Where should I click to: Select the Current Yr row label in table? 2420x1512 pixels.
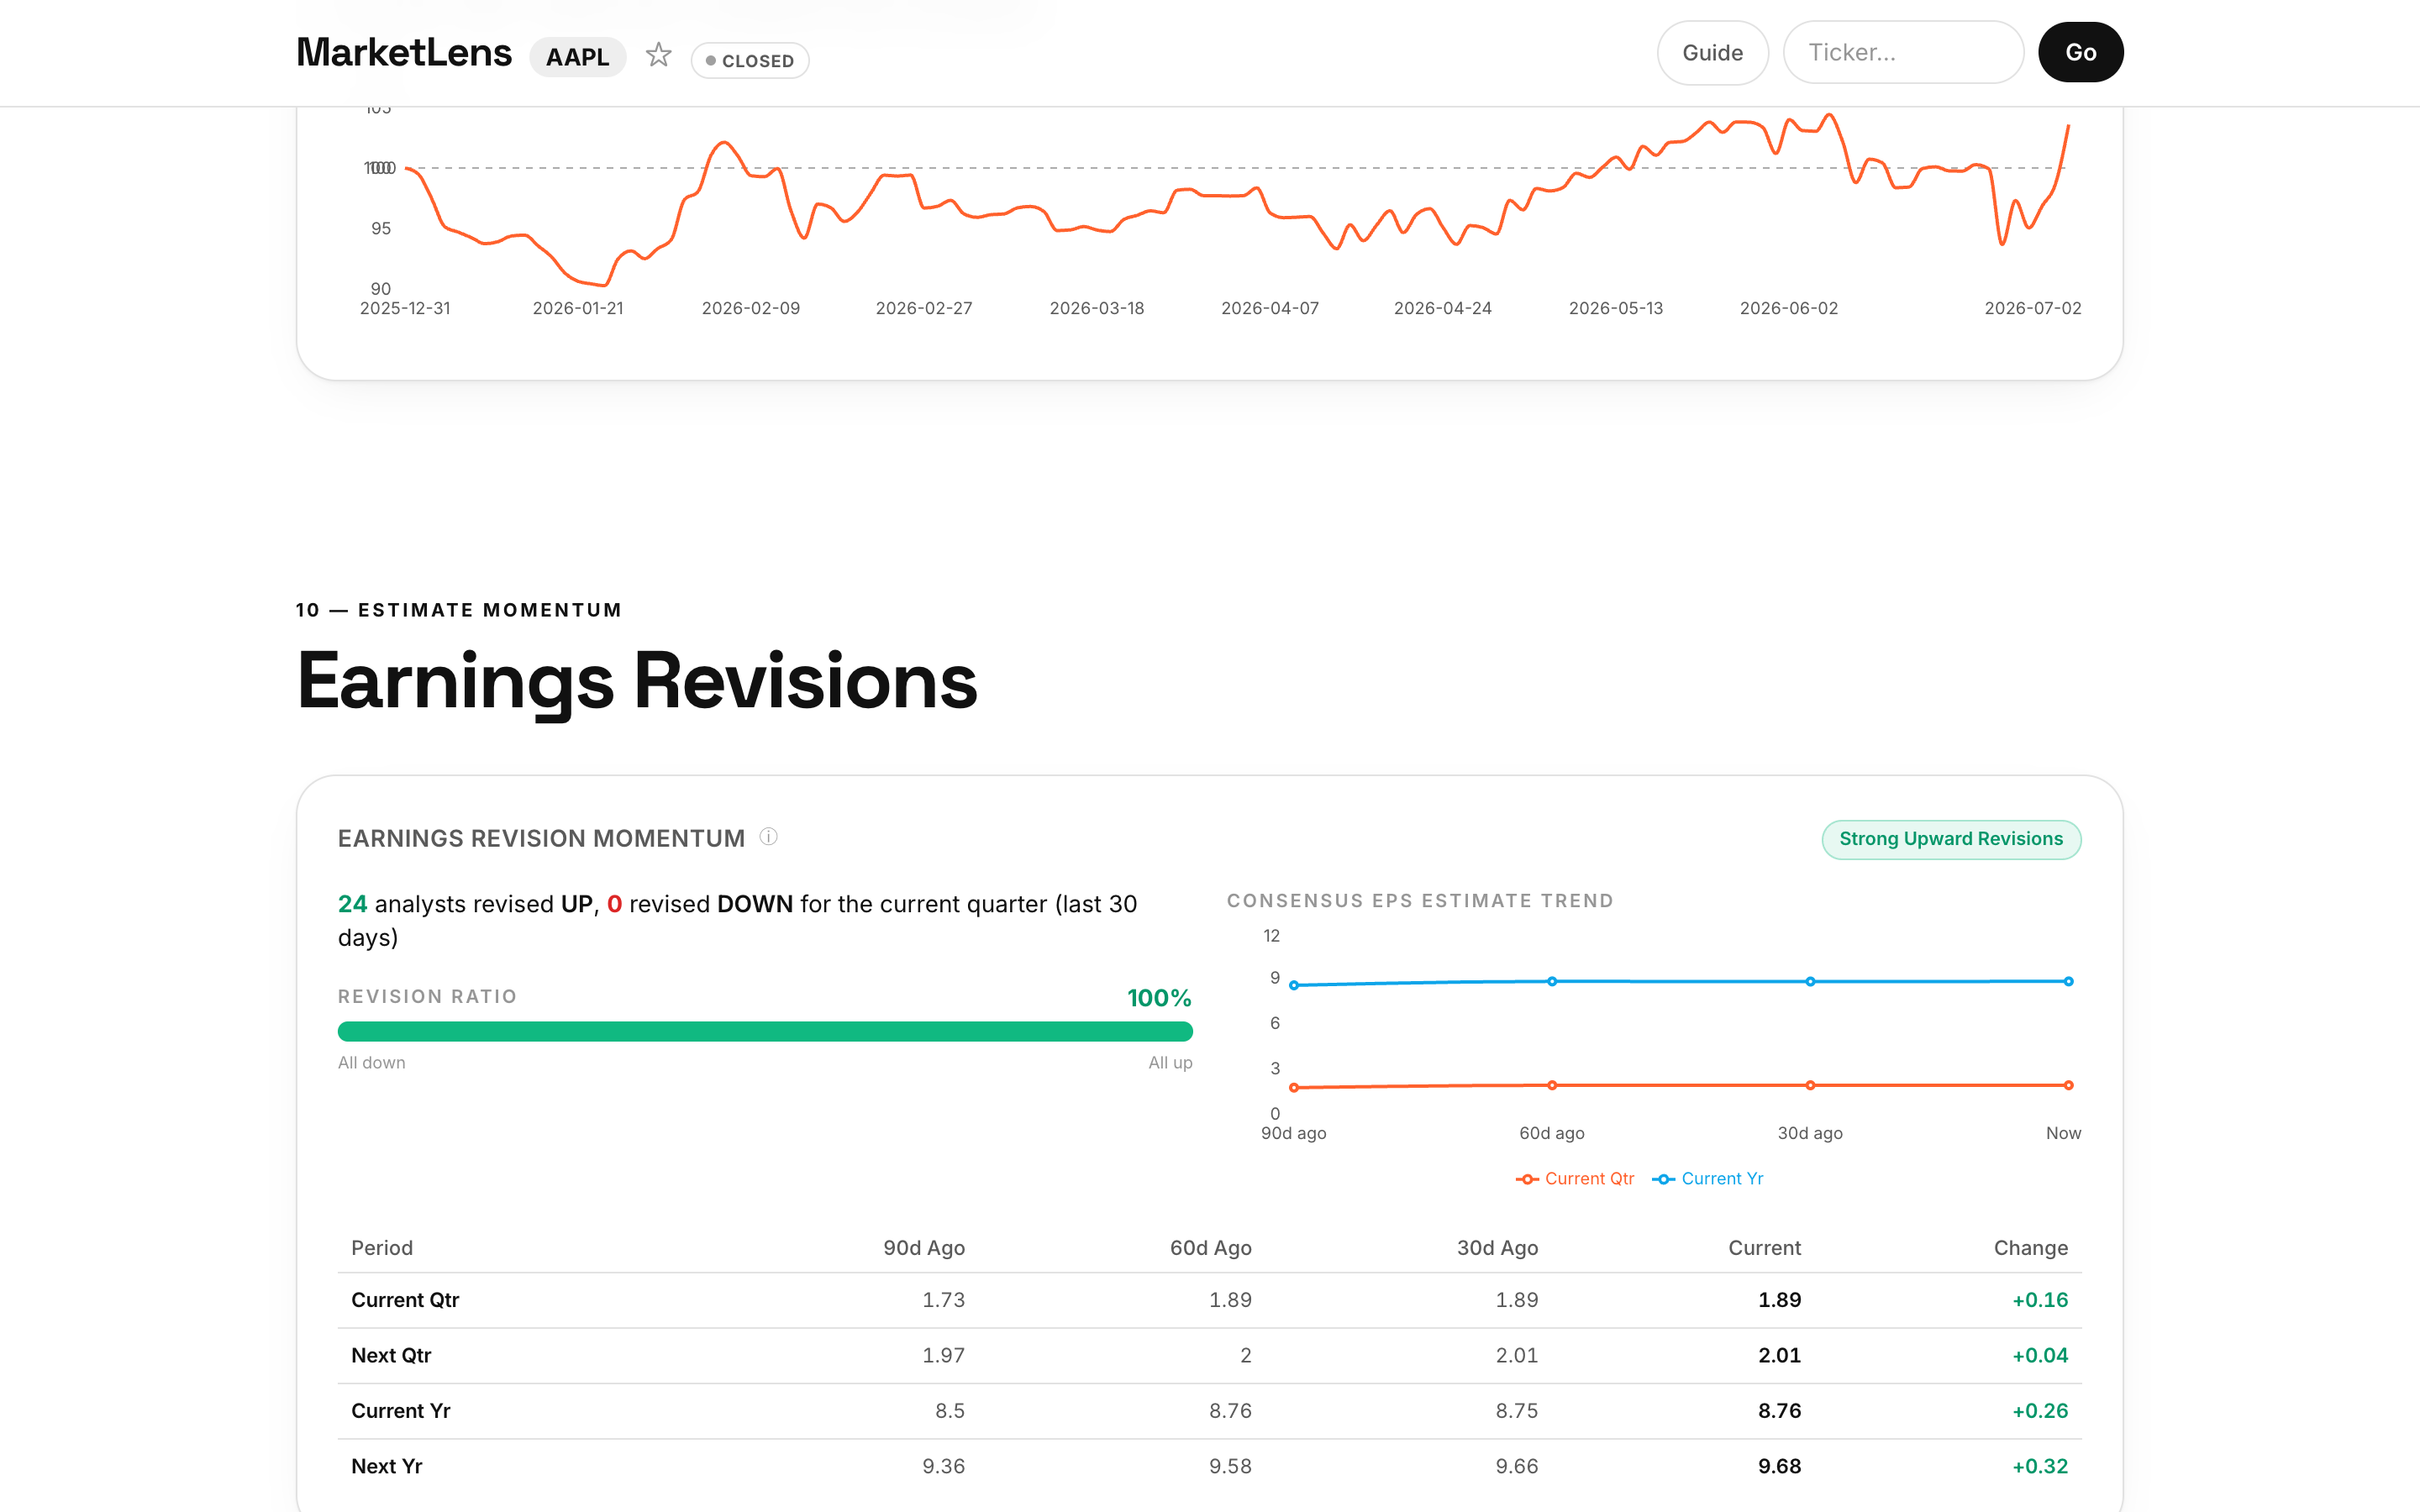click(x=401, y=1411)
